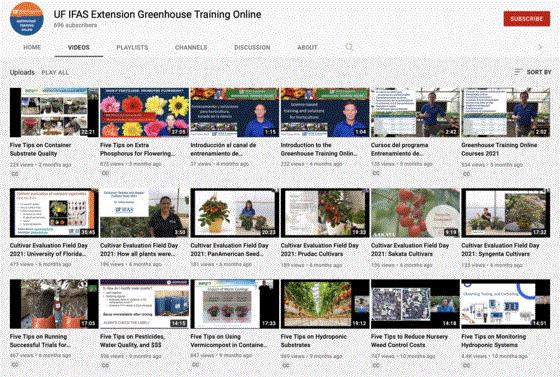Click the 696 subscribers text
This screenshot has width=560, height=377.
pos(75,25)
